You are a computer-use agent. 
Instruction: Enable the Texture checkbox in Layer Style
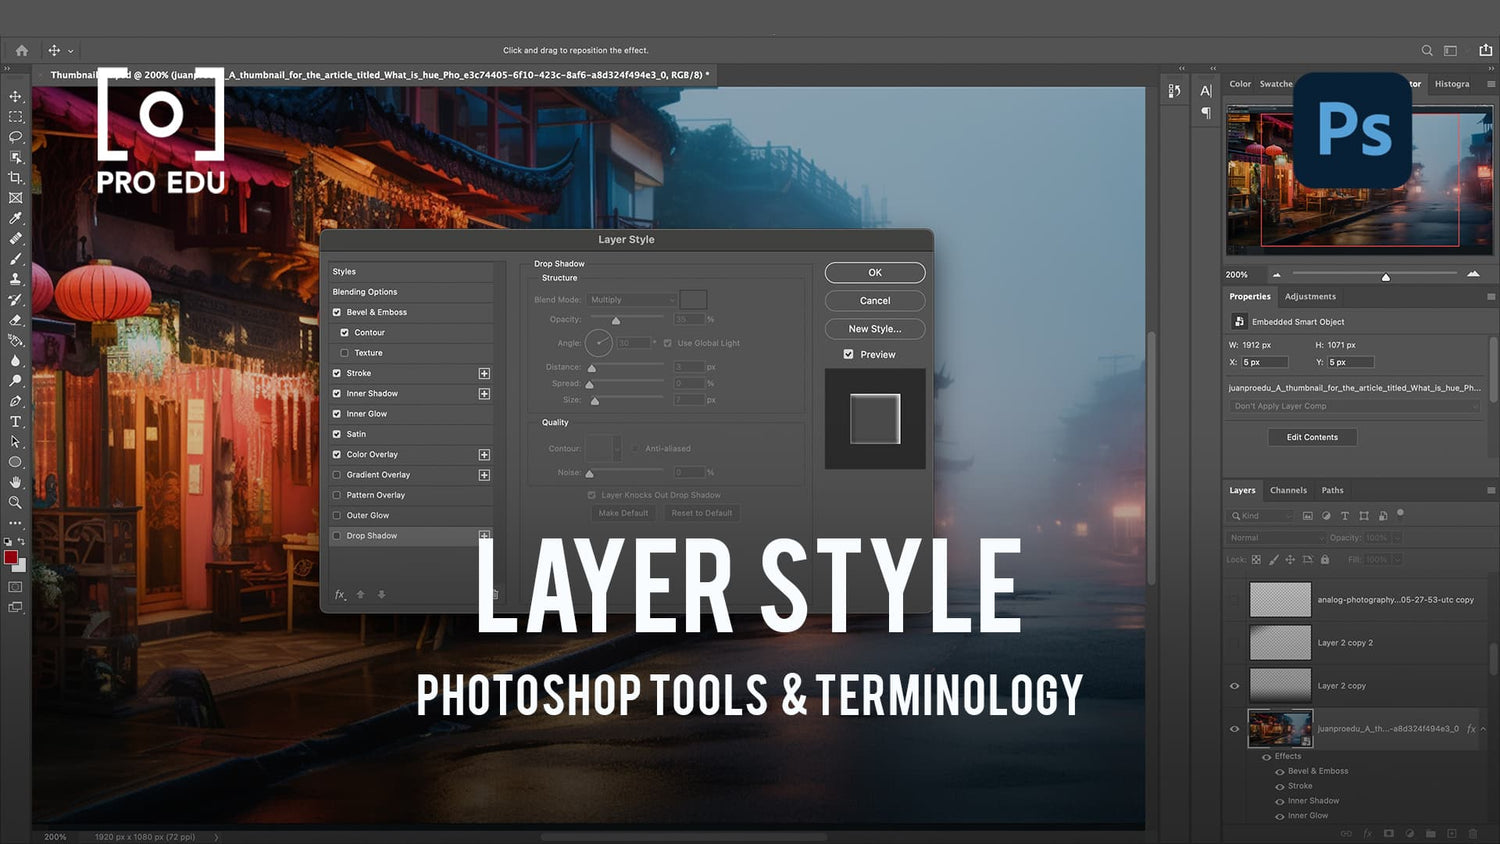click(345, 352)
